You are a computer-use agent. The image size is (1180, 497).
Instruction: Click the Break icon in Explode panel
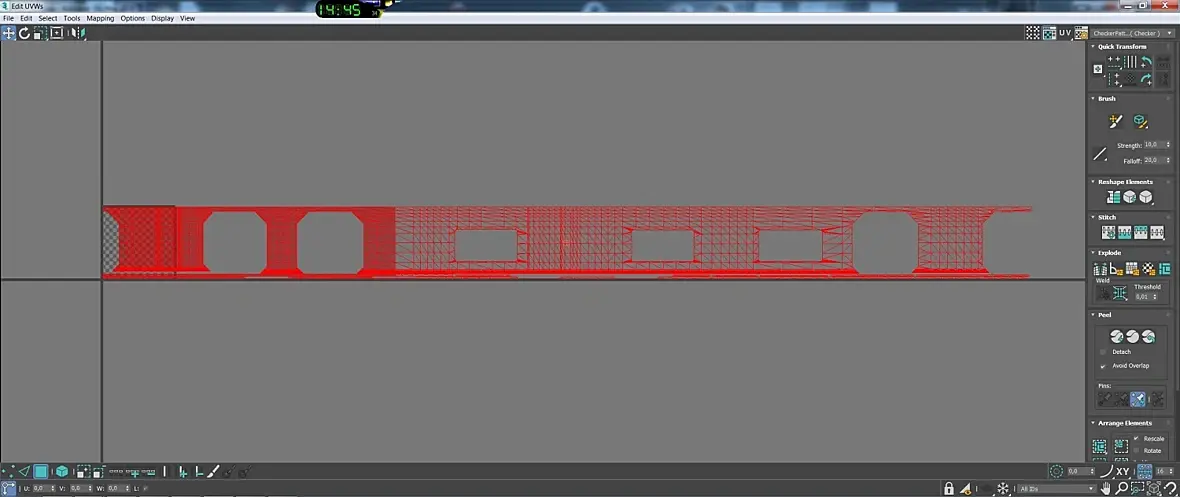(x=1099, y=268)
